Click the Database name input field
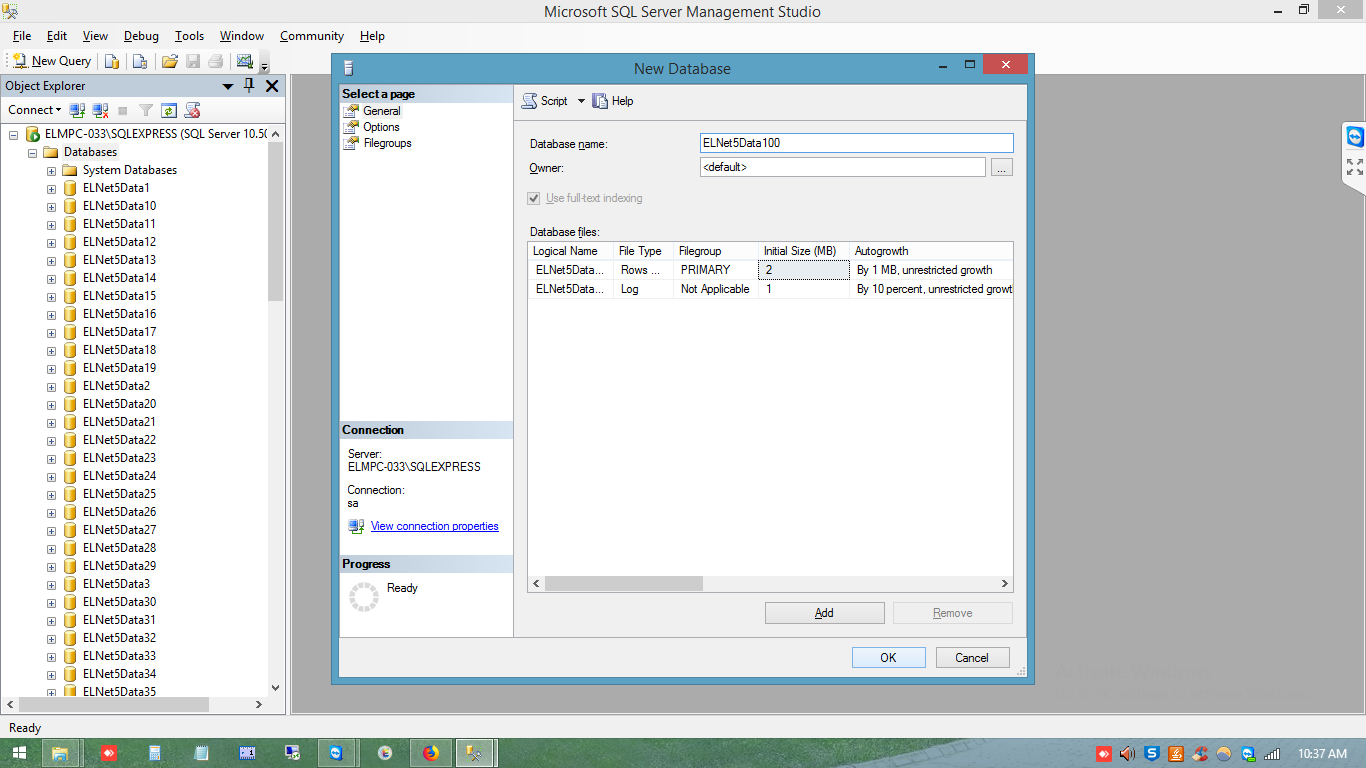 point(856,143)
